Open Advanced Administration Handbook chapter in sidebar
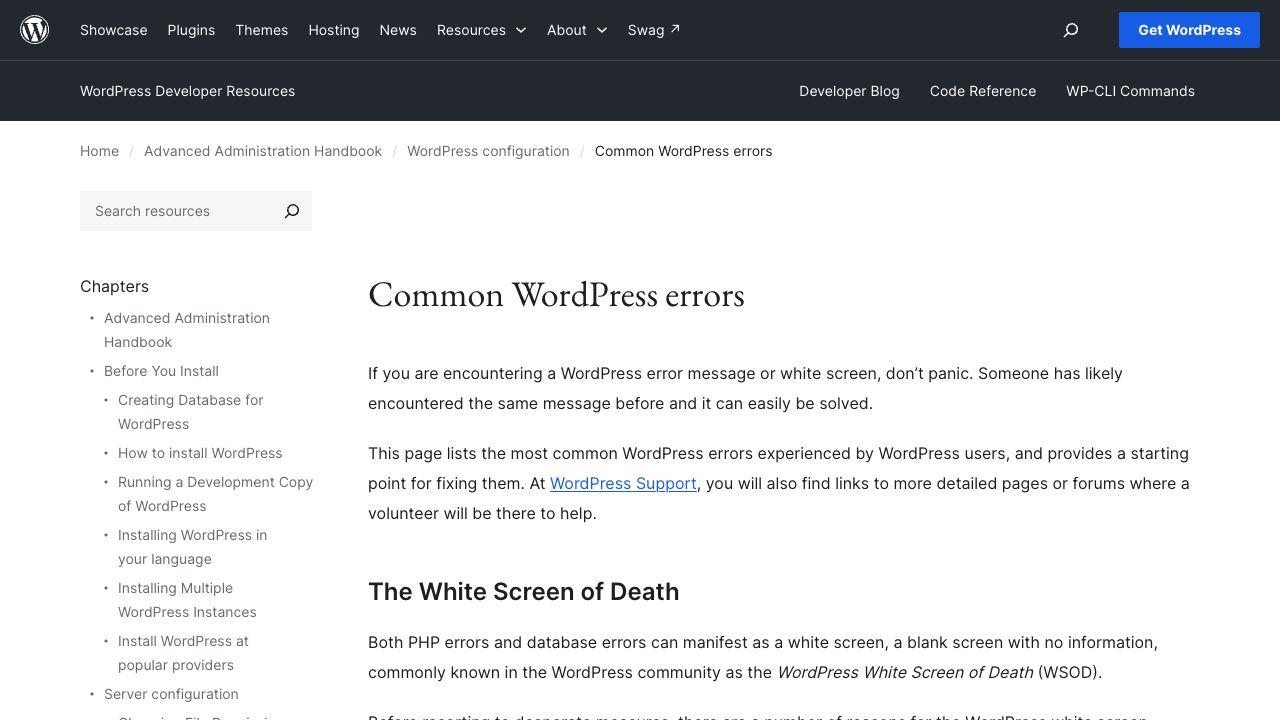The height and width of the screenshot is (720, 1280). [187, 330]
